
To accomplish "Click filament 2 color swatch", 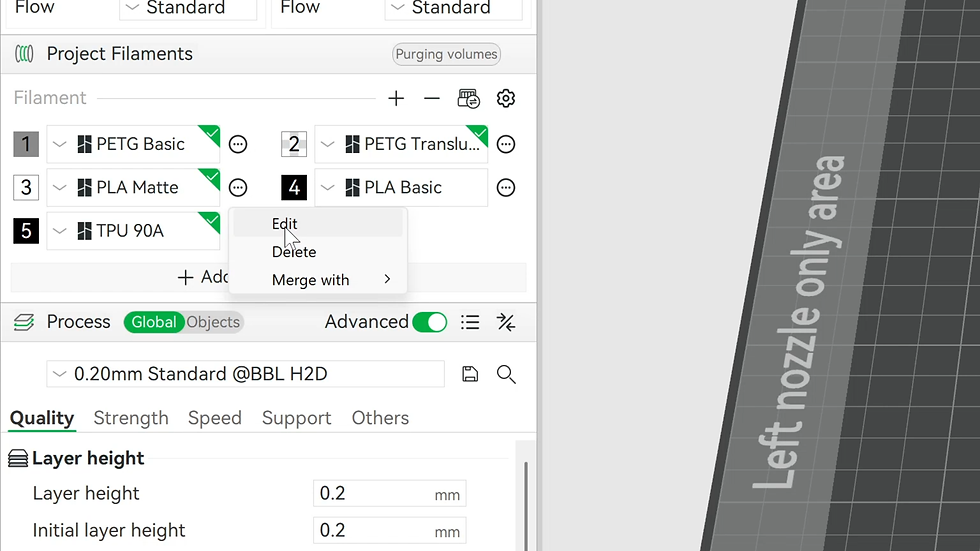I will click(294, 144).
